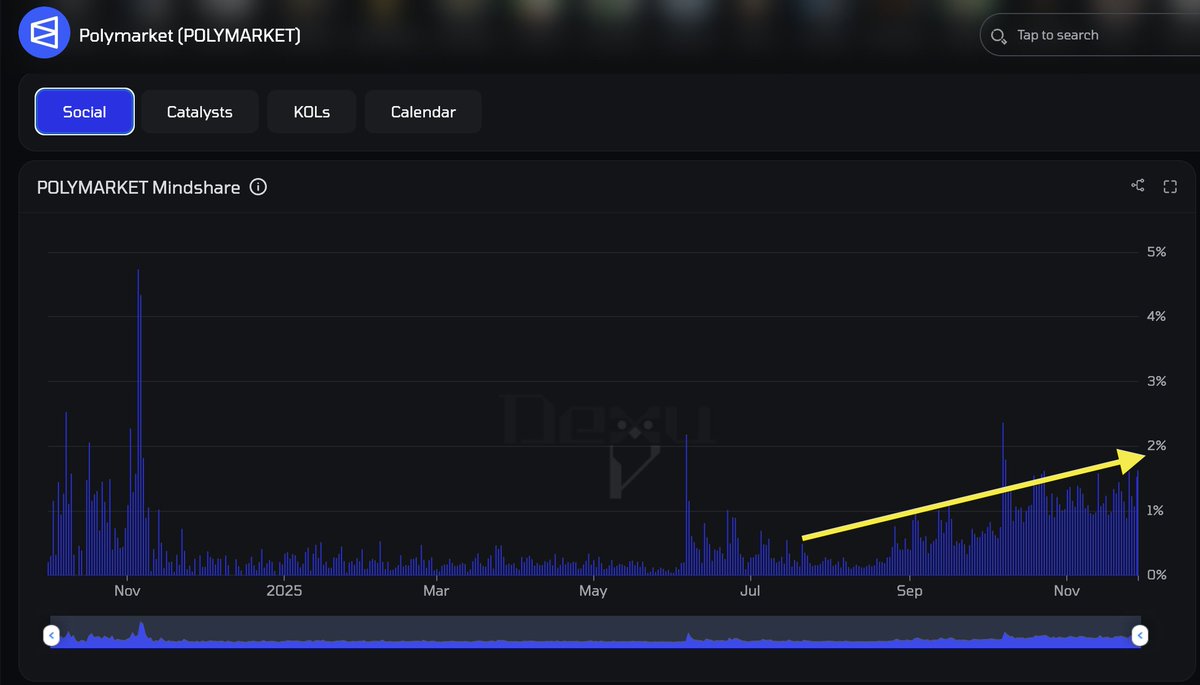Click the 5% y-axis label
This screenshot has width=1200, height=685.
tap(1156, 251)
